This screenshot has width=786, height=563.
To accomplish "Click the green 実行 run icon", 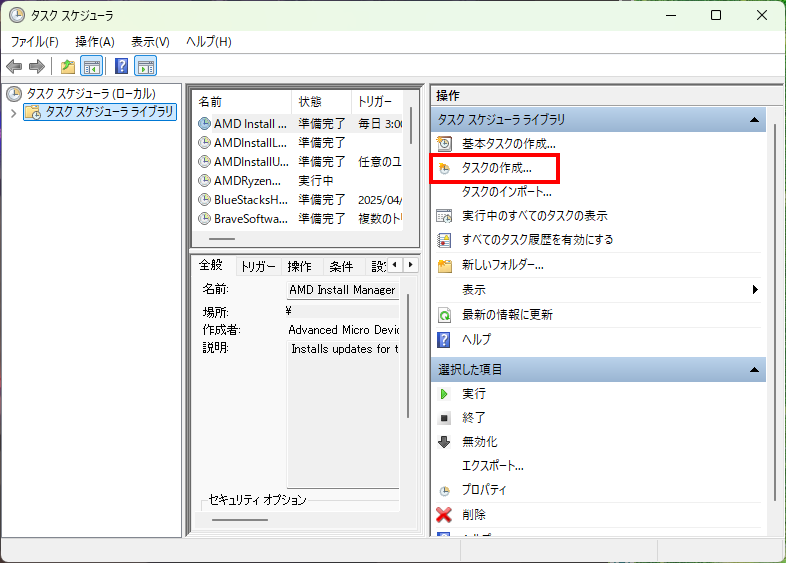I will 445,394.
